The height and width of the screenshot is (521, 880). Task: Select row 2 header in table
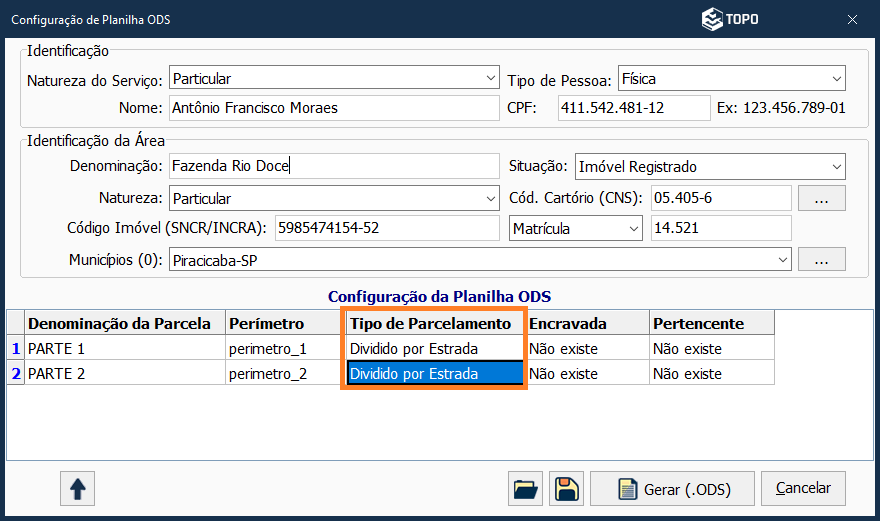[15, 374]
